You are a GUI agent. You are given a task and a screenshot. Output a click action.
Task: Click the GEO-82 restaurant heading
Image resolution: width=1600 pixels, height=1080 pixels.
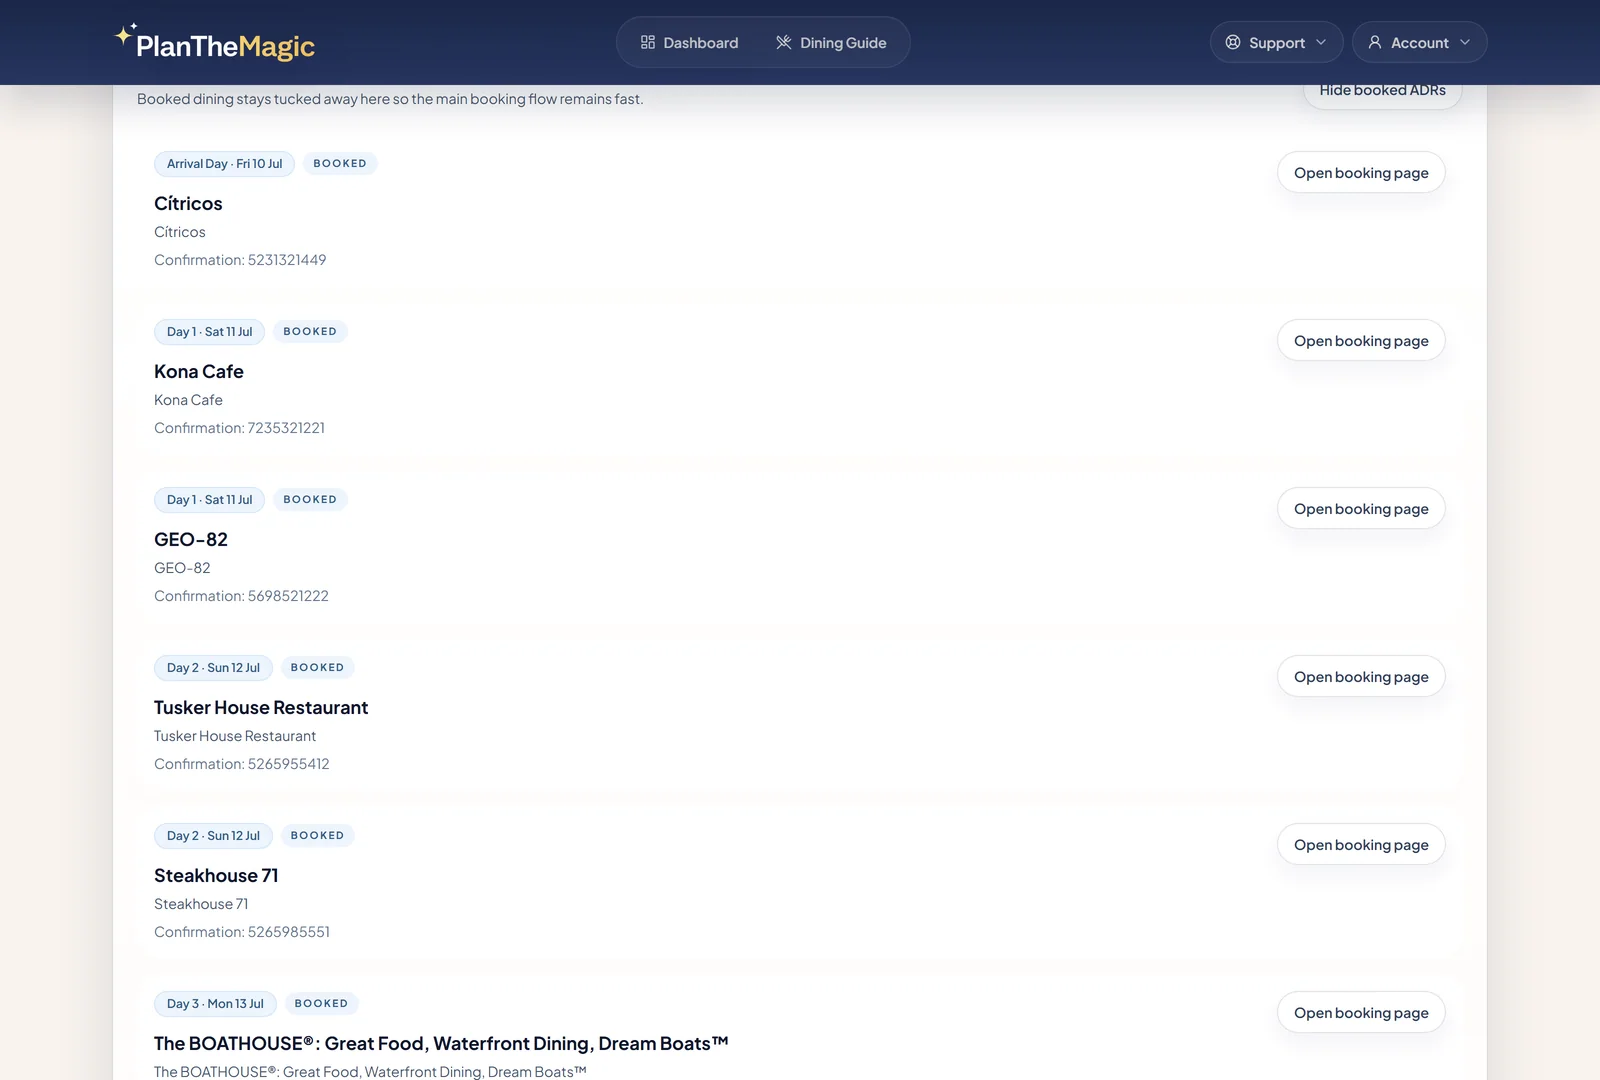[191, 540]
